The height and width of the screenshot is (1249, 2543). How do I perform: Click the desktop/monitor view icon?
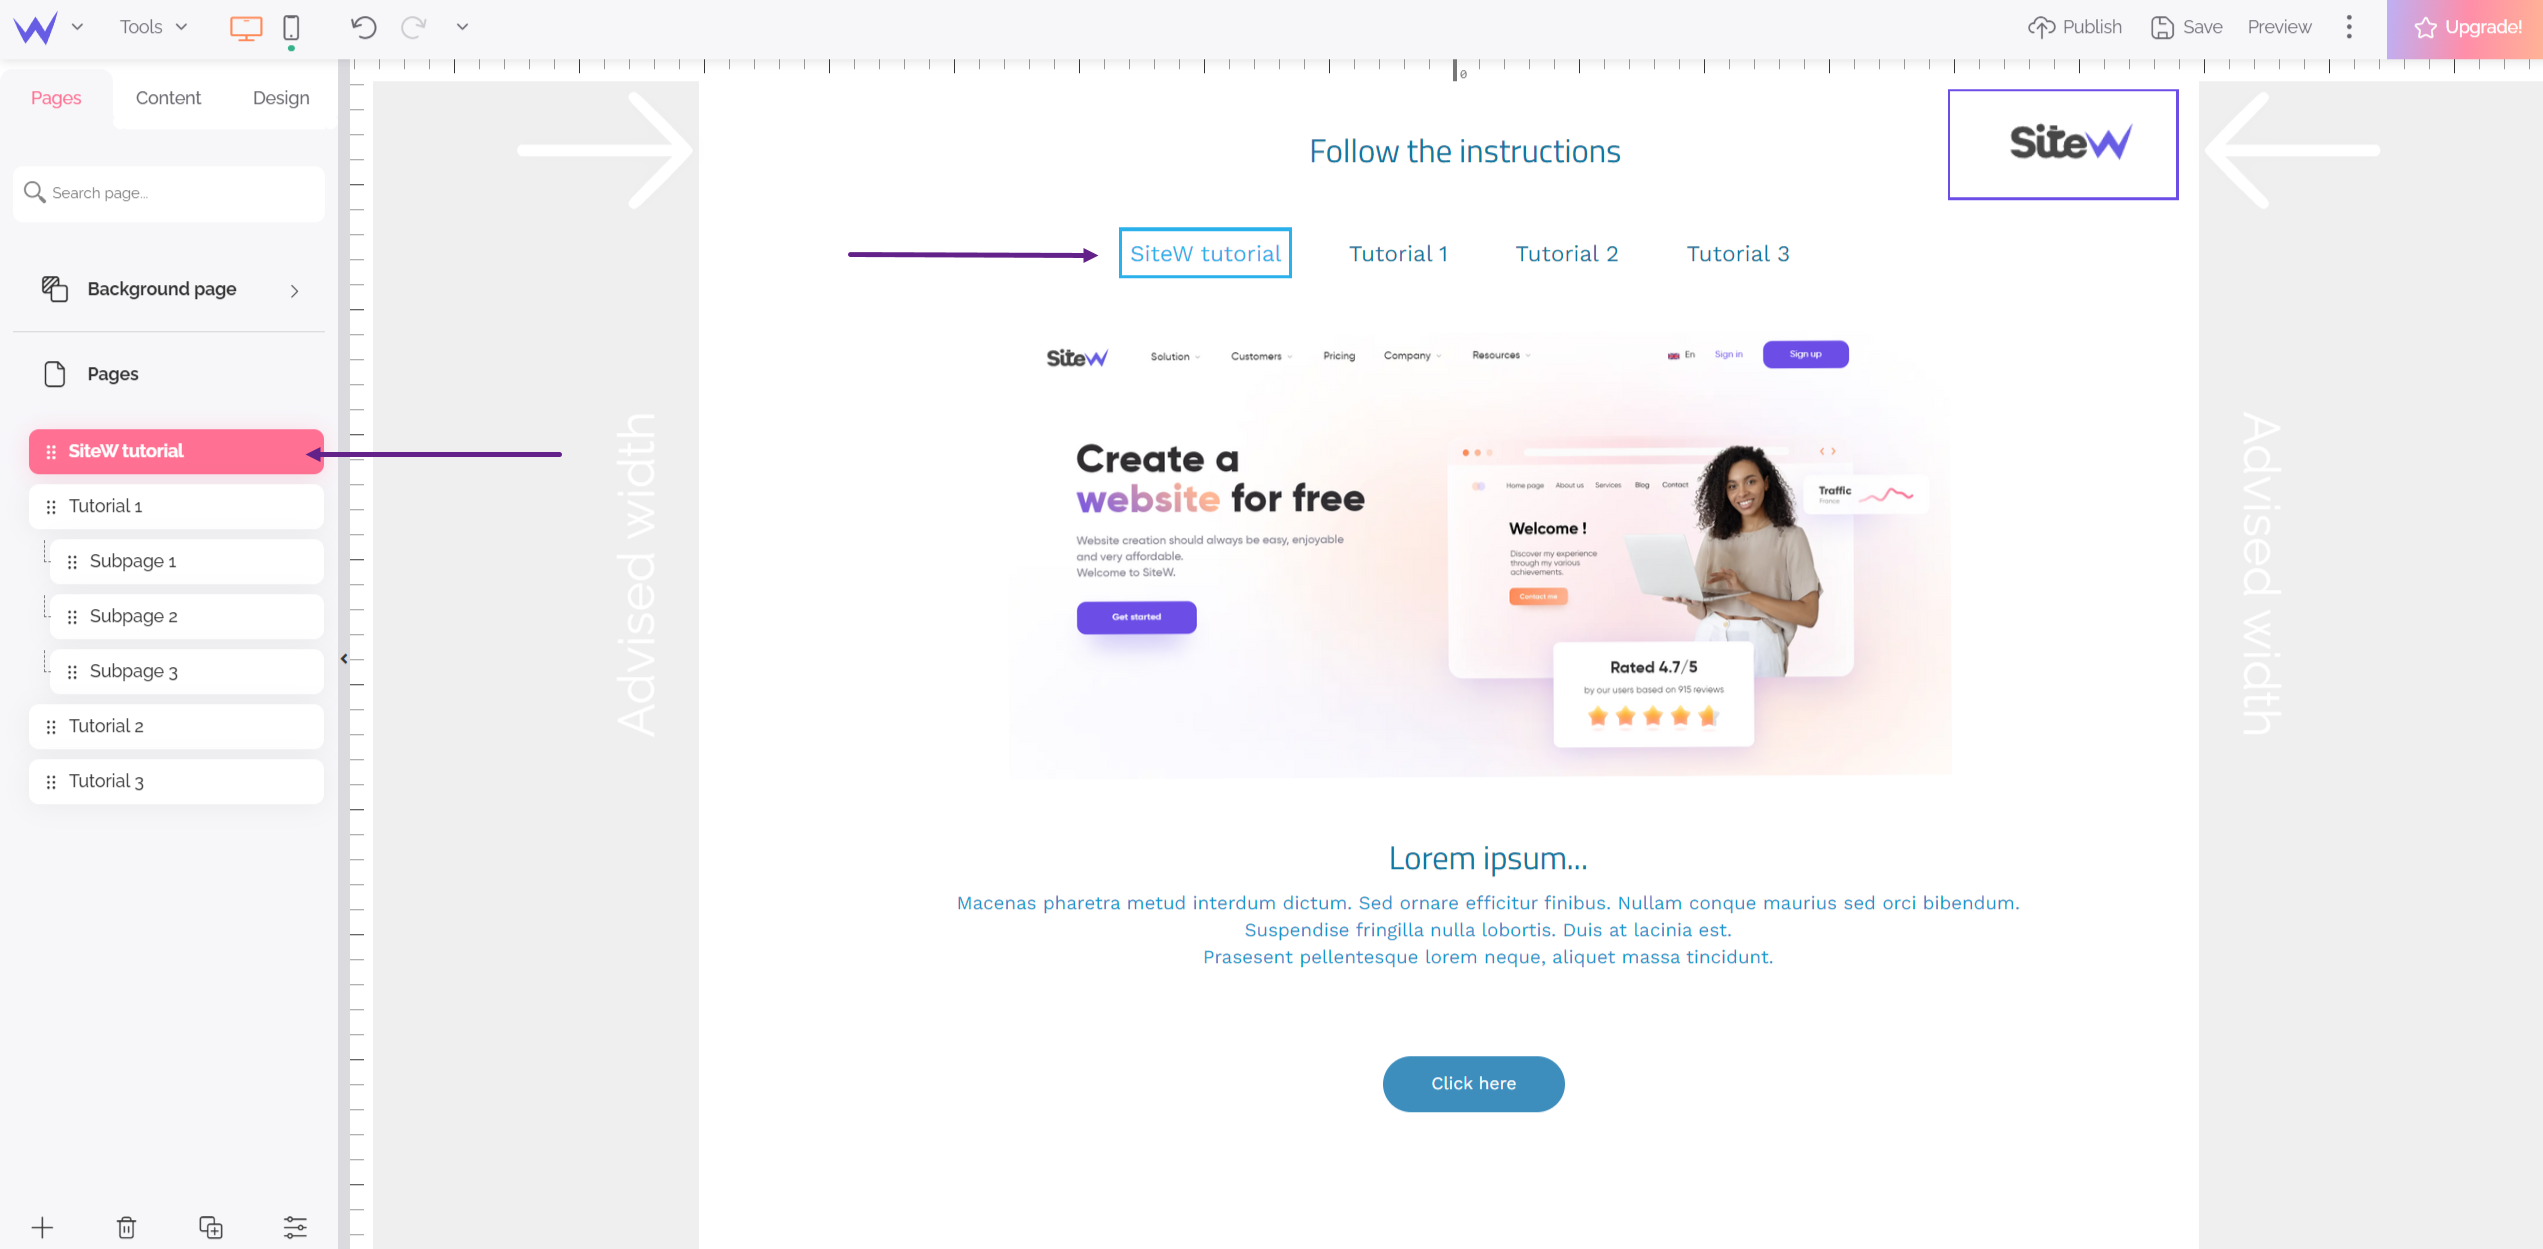pyautogui.click(x=245, y=26)
